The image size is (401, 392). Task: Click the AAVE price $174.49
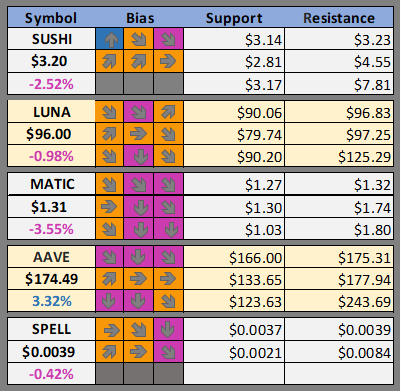(51, 279)
